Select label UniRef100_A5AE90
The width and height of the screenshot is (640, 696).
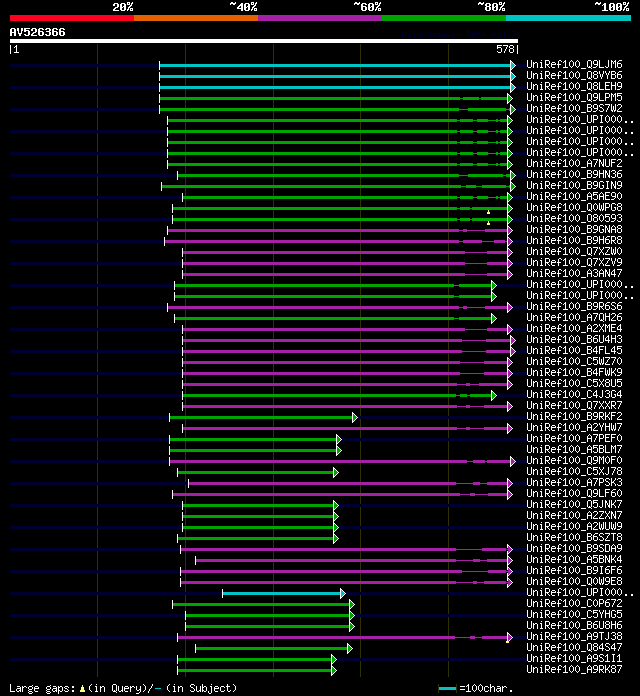point(574,196)
